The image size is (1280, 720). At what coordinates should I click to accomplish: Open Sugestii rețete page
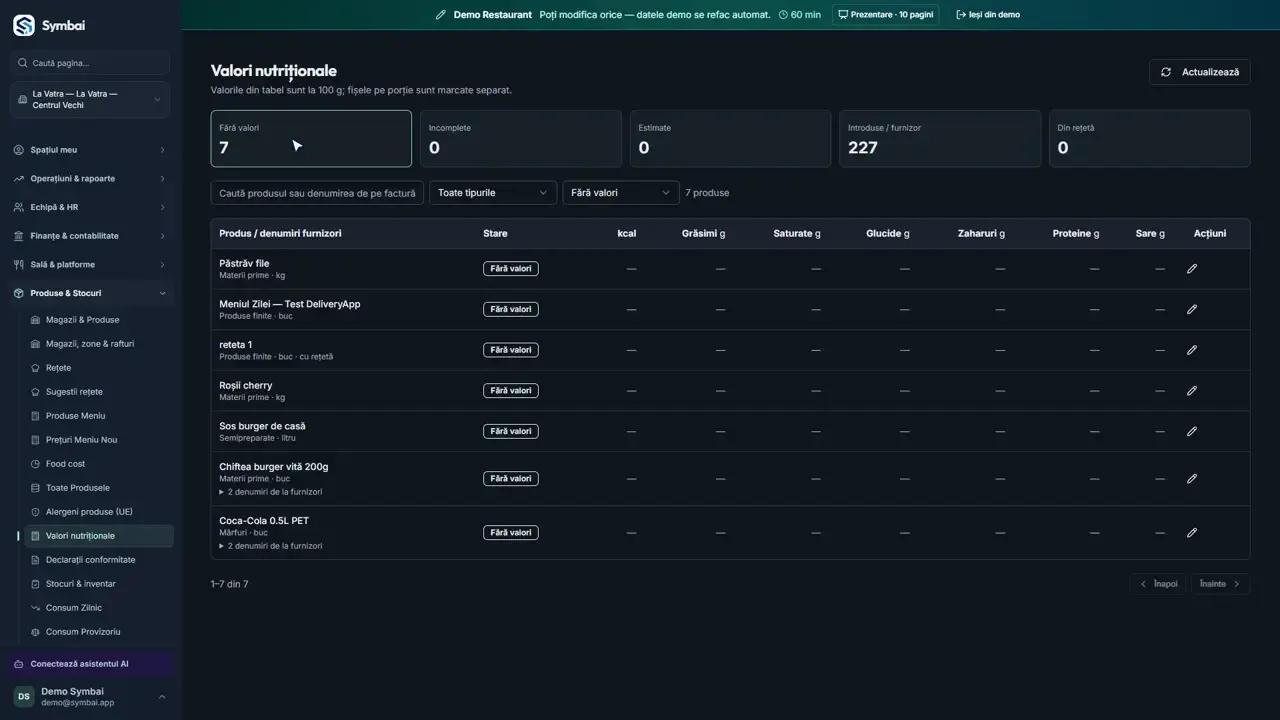coord(97,392)
